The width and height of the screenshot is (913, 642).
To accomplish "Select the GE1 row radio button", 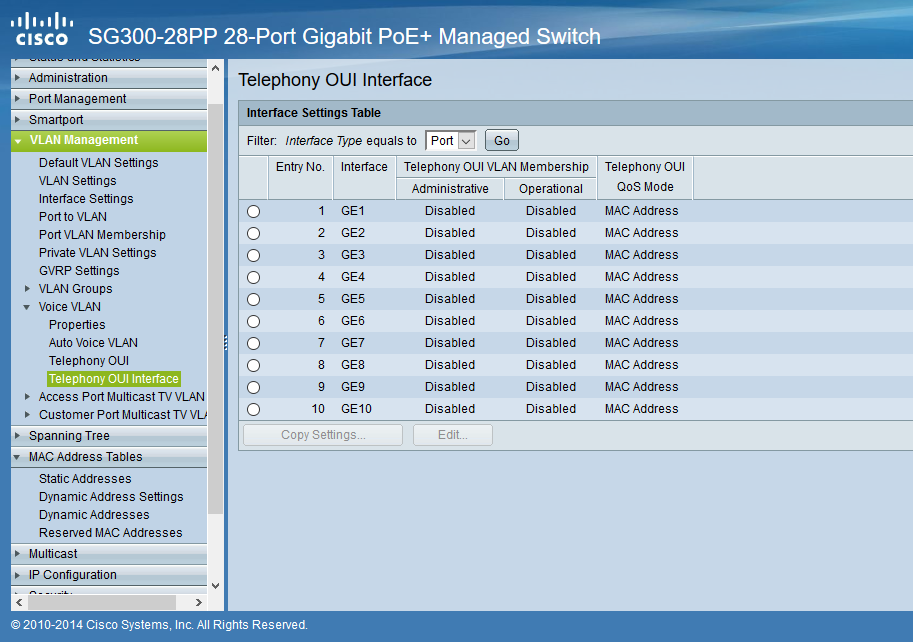I will coord(253,211).
